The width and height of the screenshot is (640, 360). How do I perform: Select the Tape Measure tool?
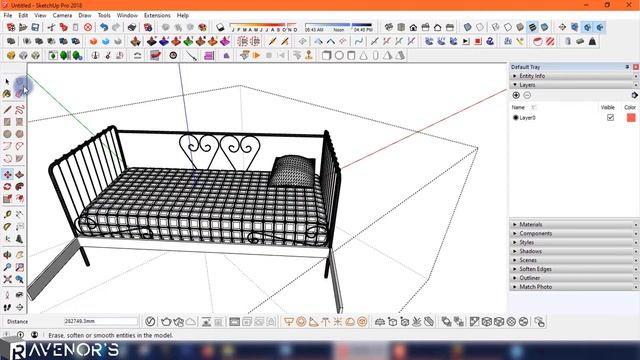point(7,214)
